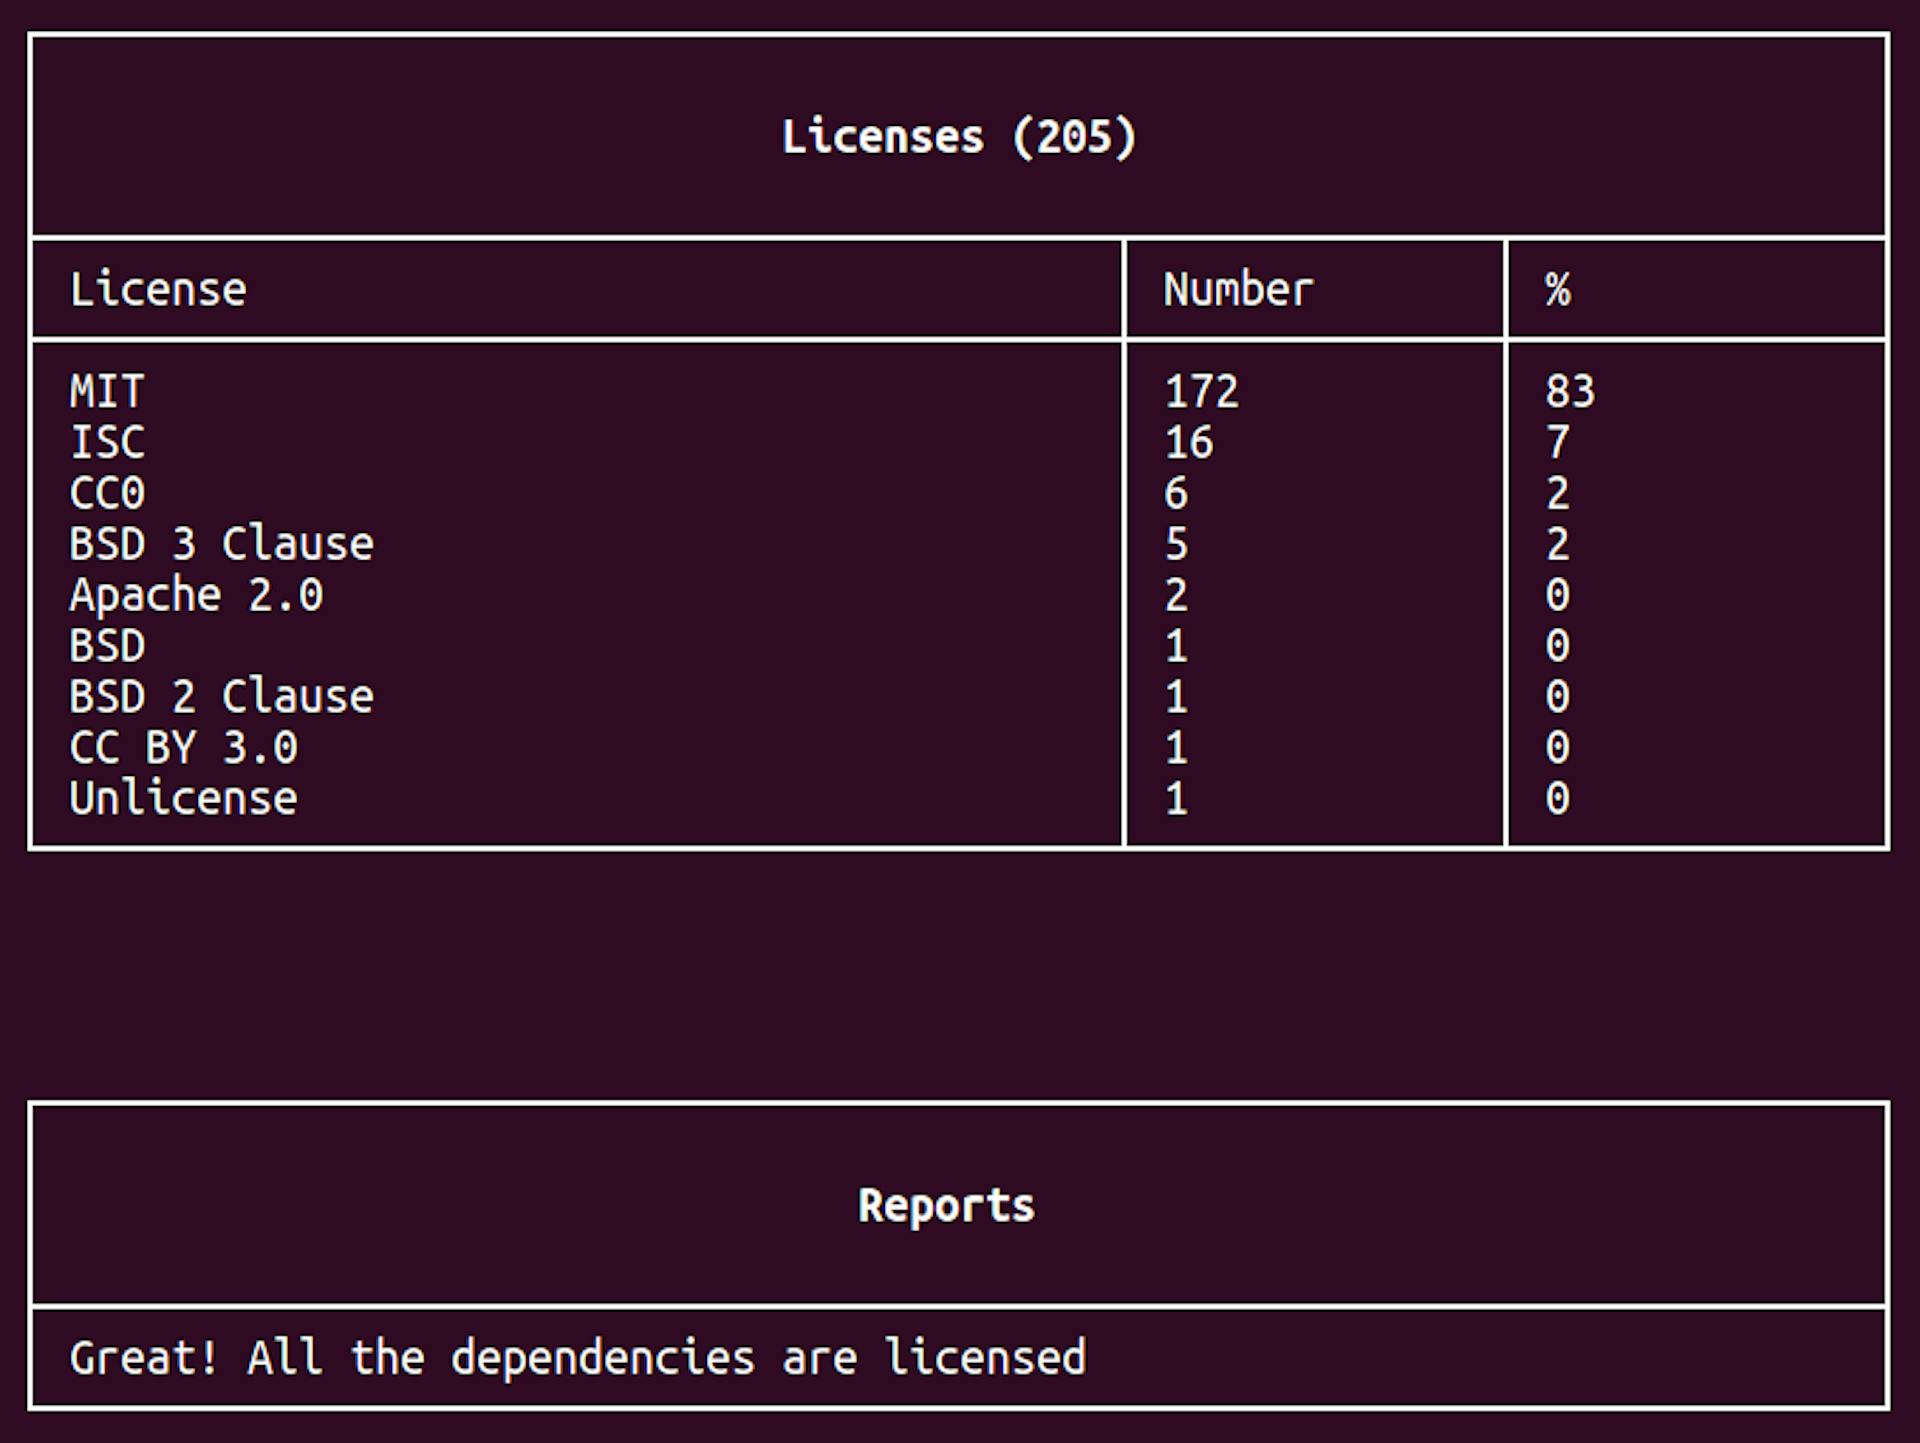Click the CC0 license name
Viewport: 1920px width, 1443px height.
point(107,493)
